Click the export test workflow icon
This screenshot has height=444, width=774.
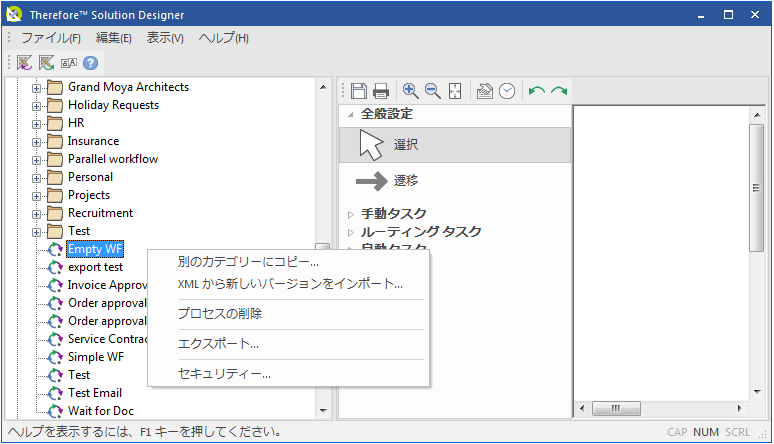tap(55, 267)
